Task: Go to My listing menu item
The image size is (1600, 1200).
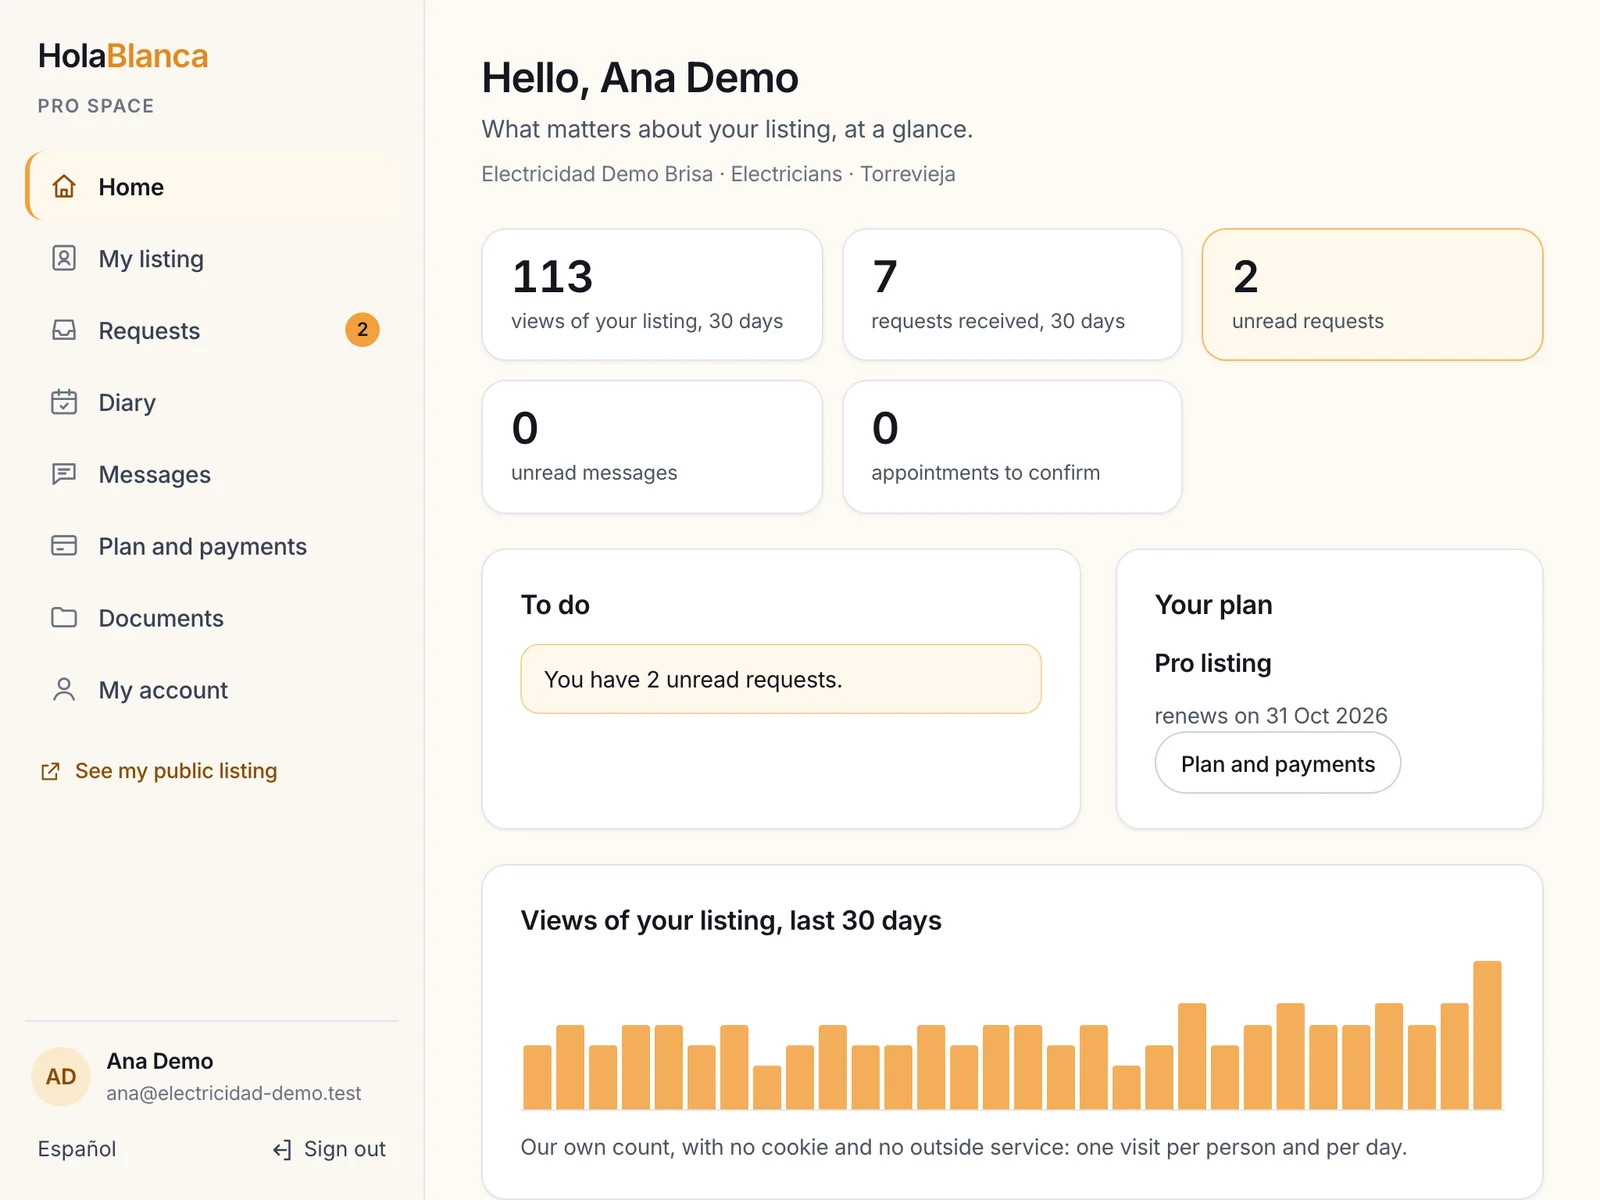Action: pyautogui.click(x=213, y=259)
